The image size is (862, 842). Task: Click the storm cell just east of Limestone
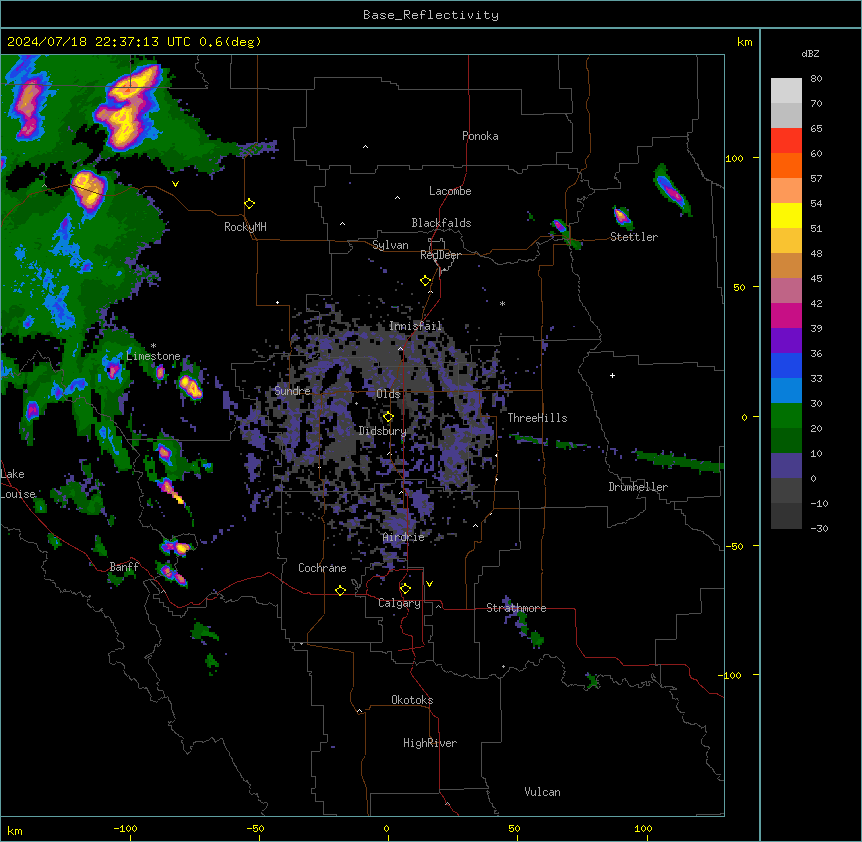(190, 386)
